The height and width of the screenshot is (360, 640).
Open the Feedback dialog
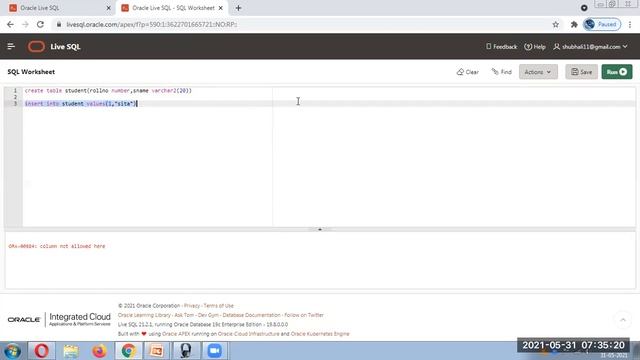click(502, 47)
